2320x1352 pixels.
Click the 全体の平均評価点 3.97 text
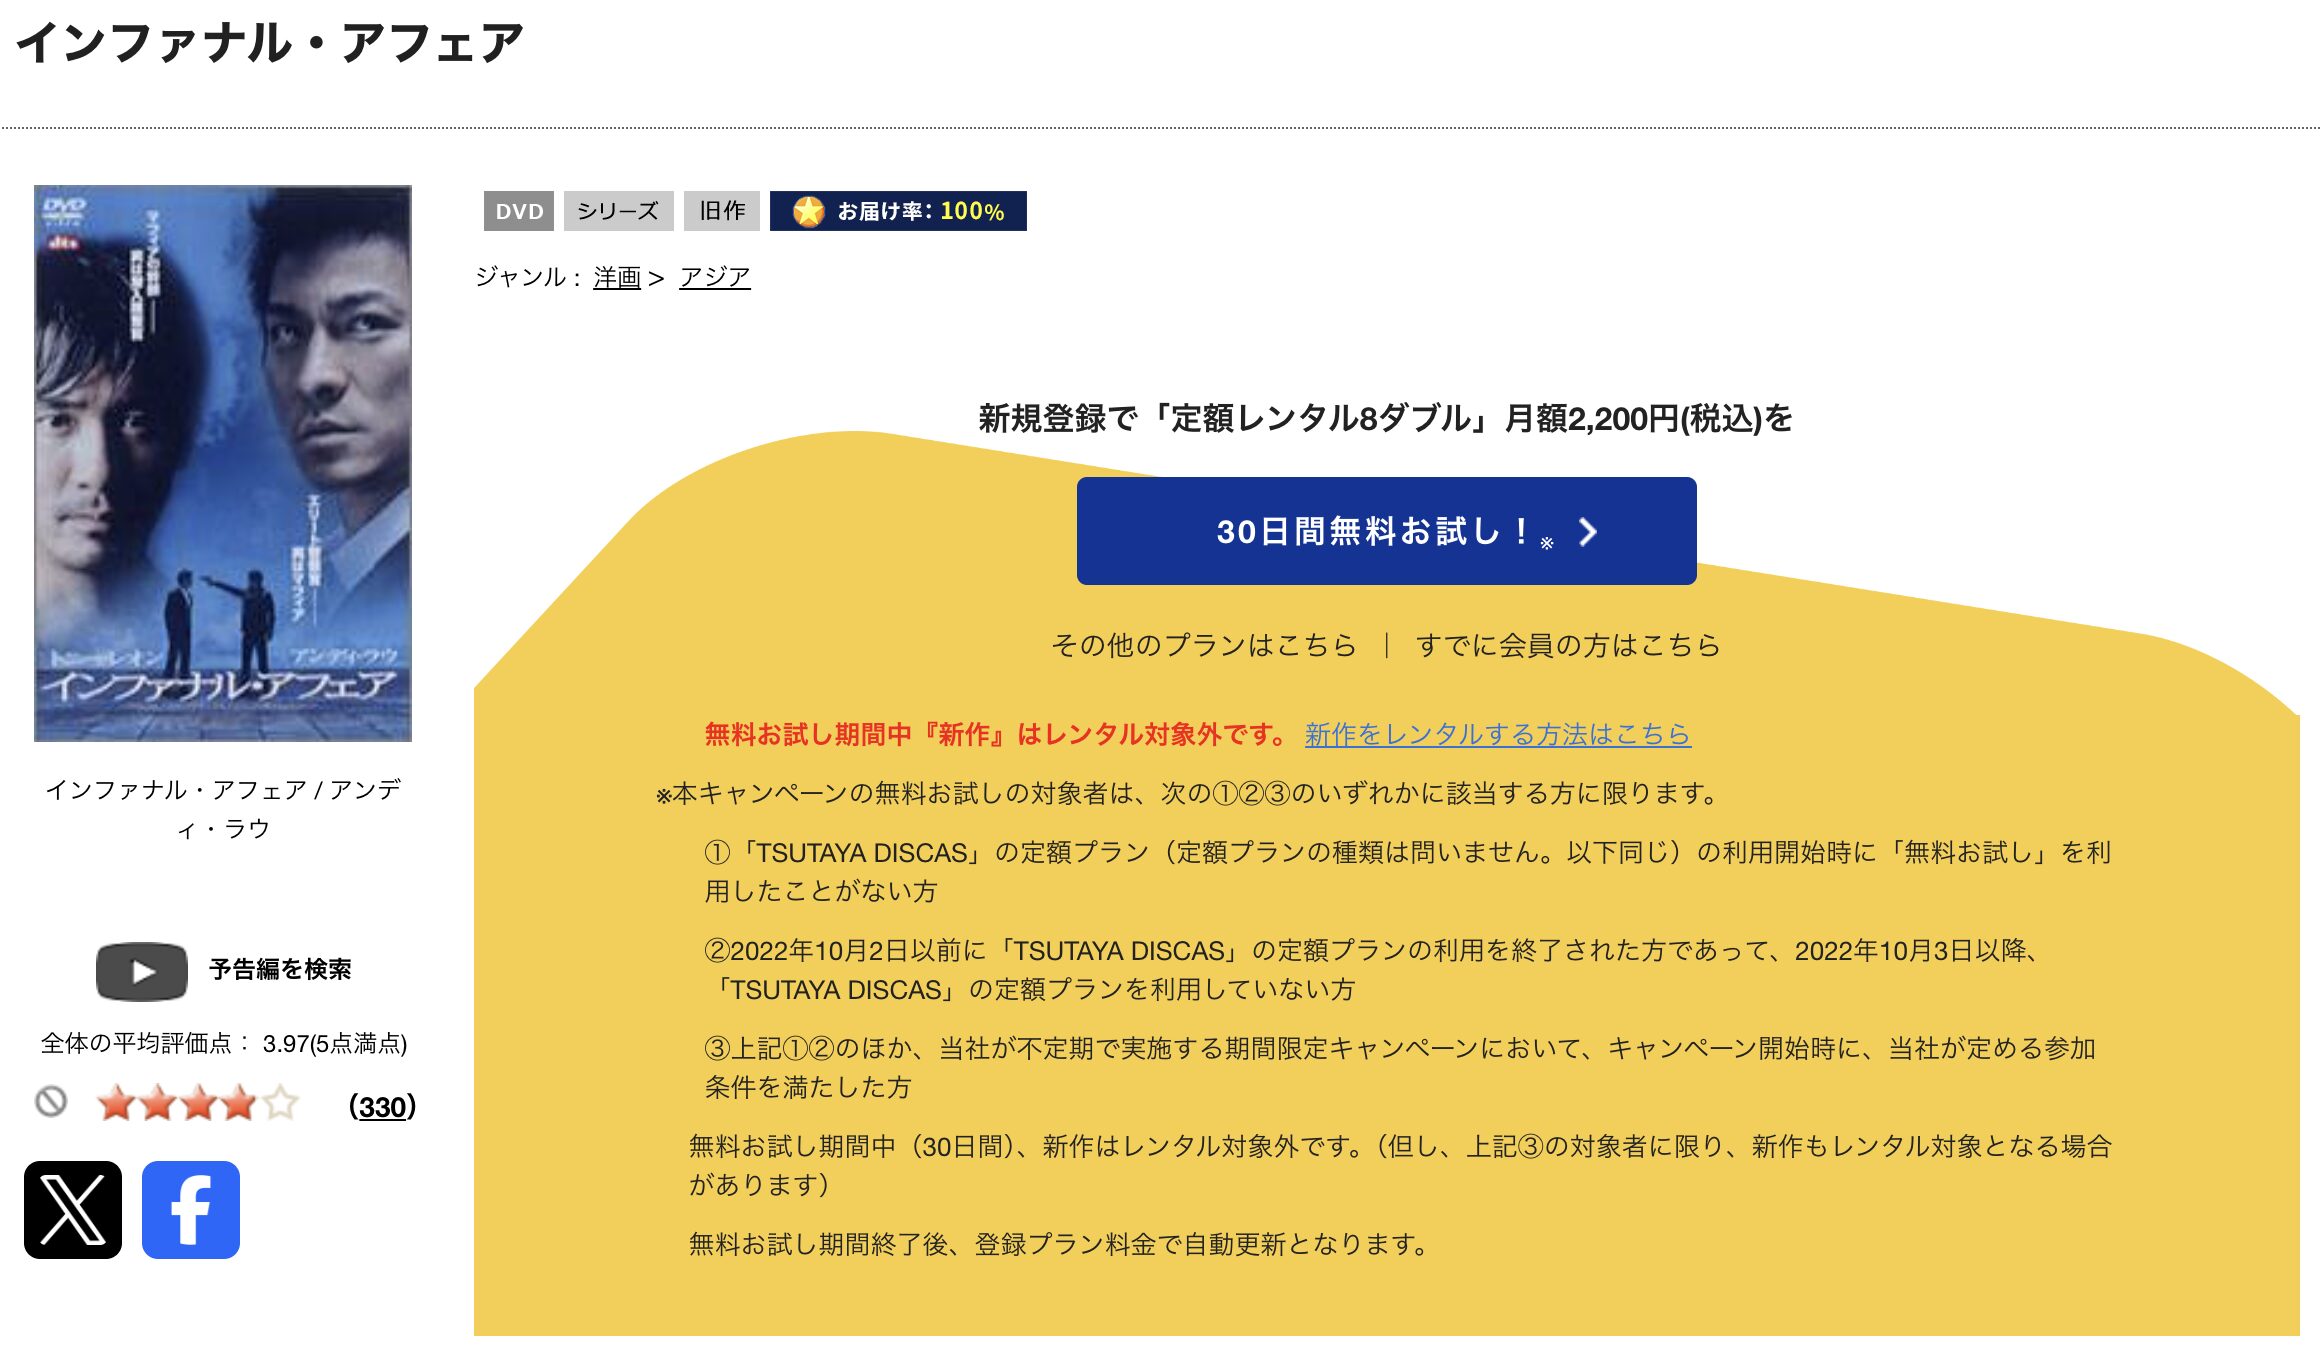click(224, 1044)
